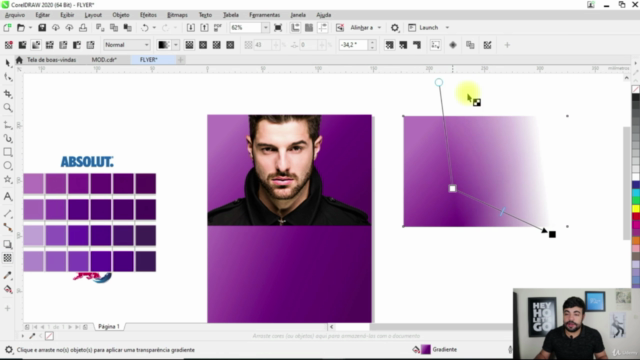Open Edit transparency dialog icon
This screenshot has height=360, width=640.
(487, 45)
